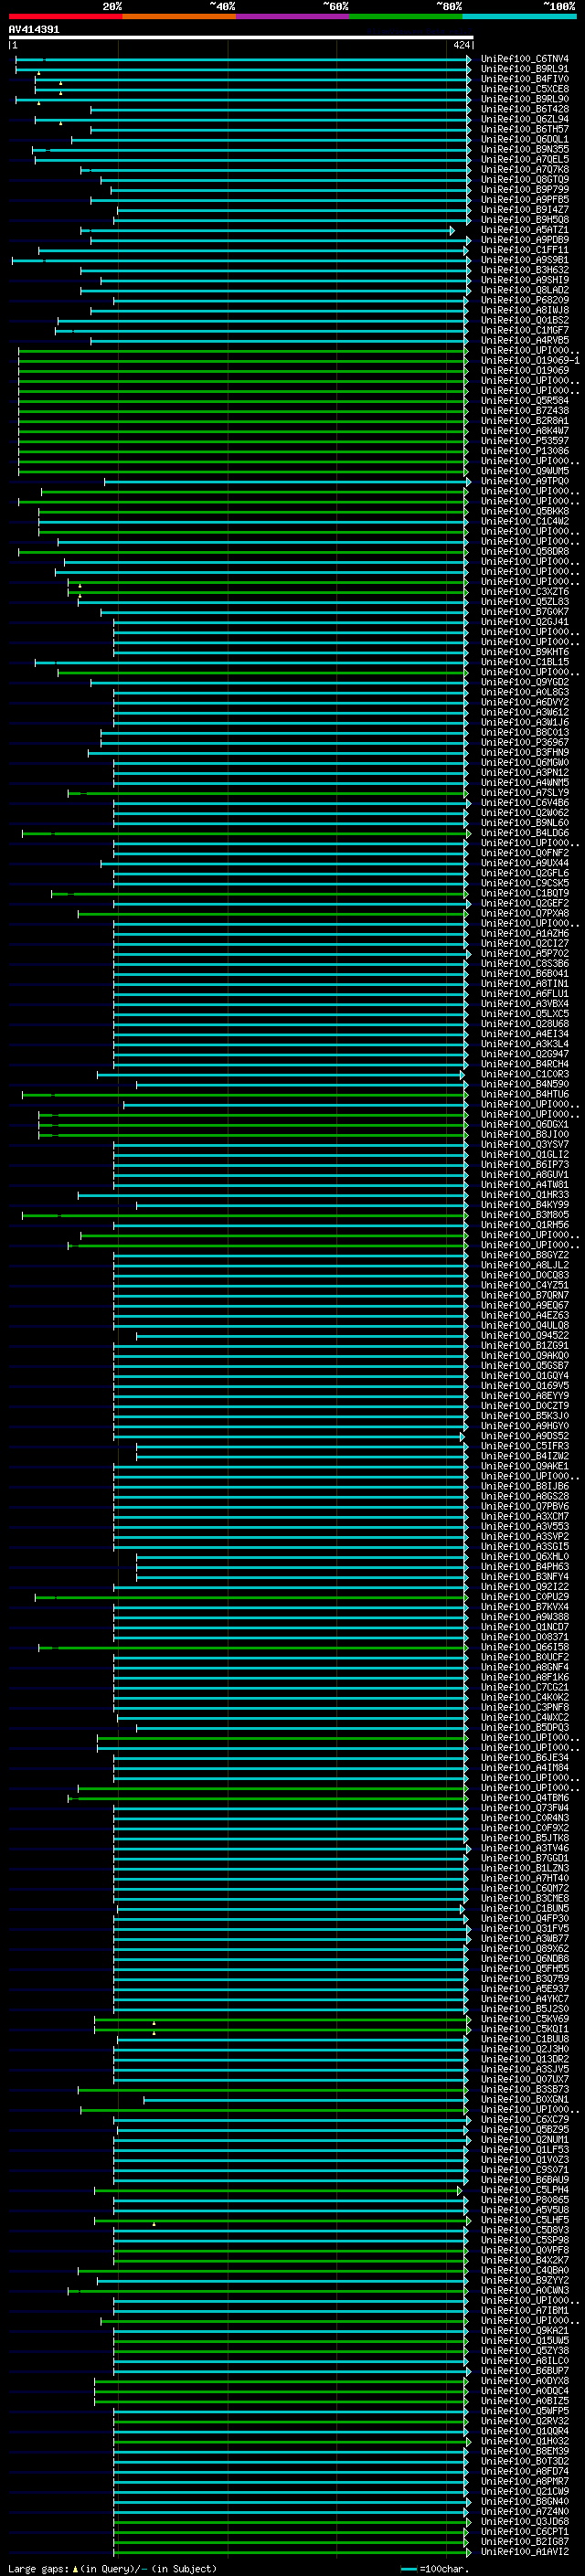
Task: Click the 424 query end position label
Action: click(x=462, y=45)
